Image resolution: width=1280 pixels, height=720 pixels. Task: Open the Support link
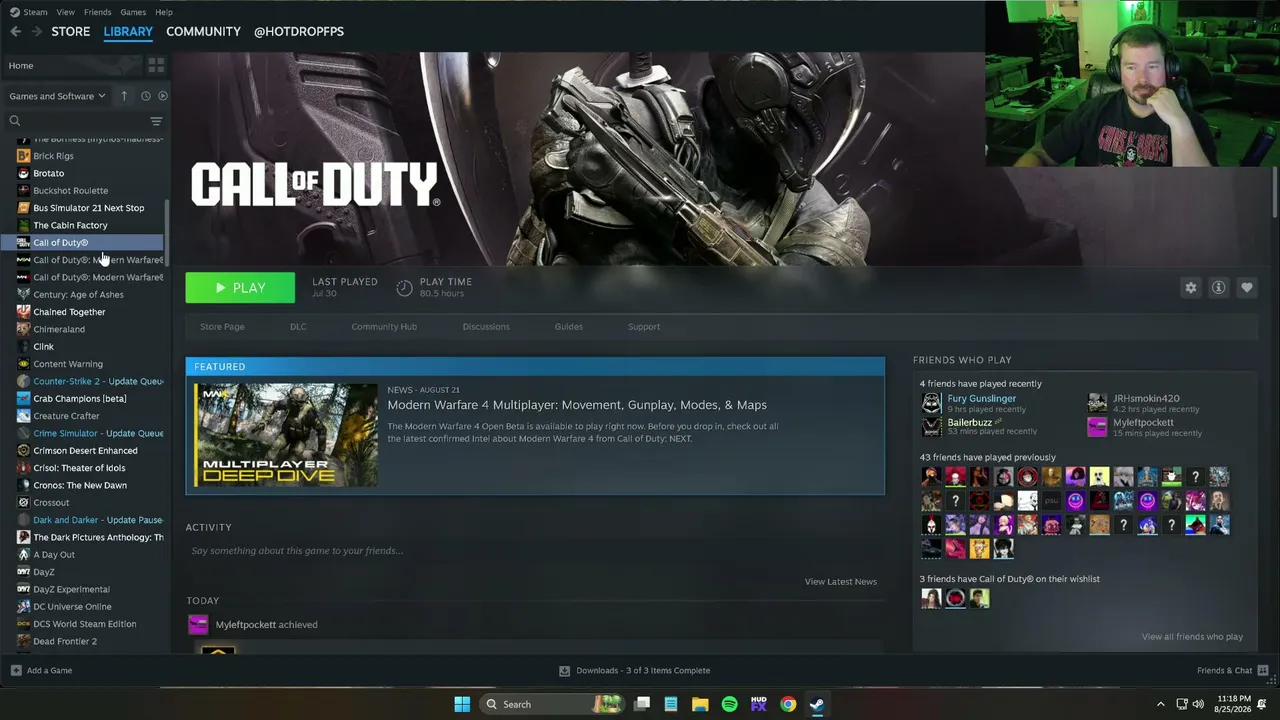click(x=644, y=327)
